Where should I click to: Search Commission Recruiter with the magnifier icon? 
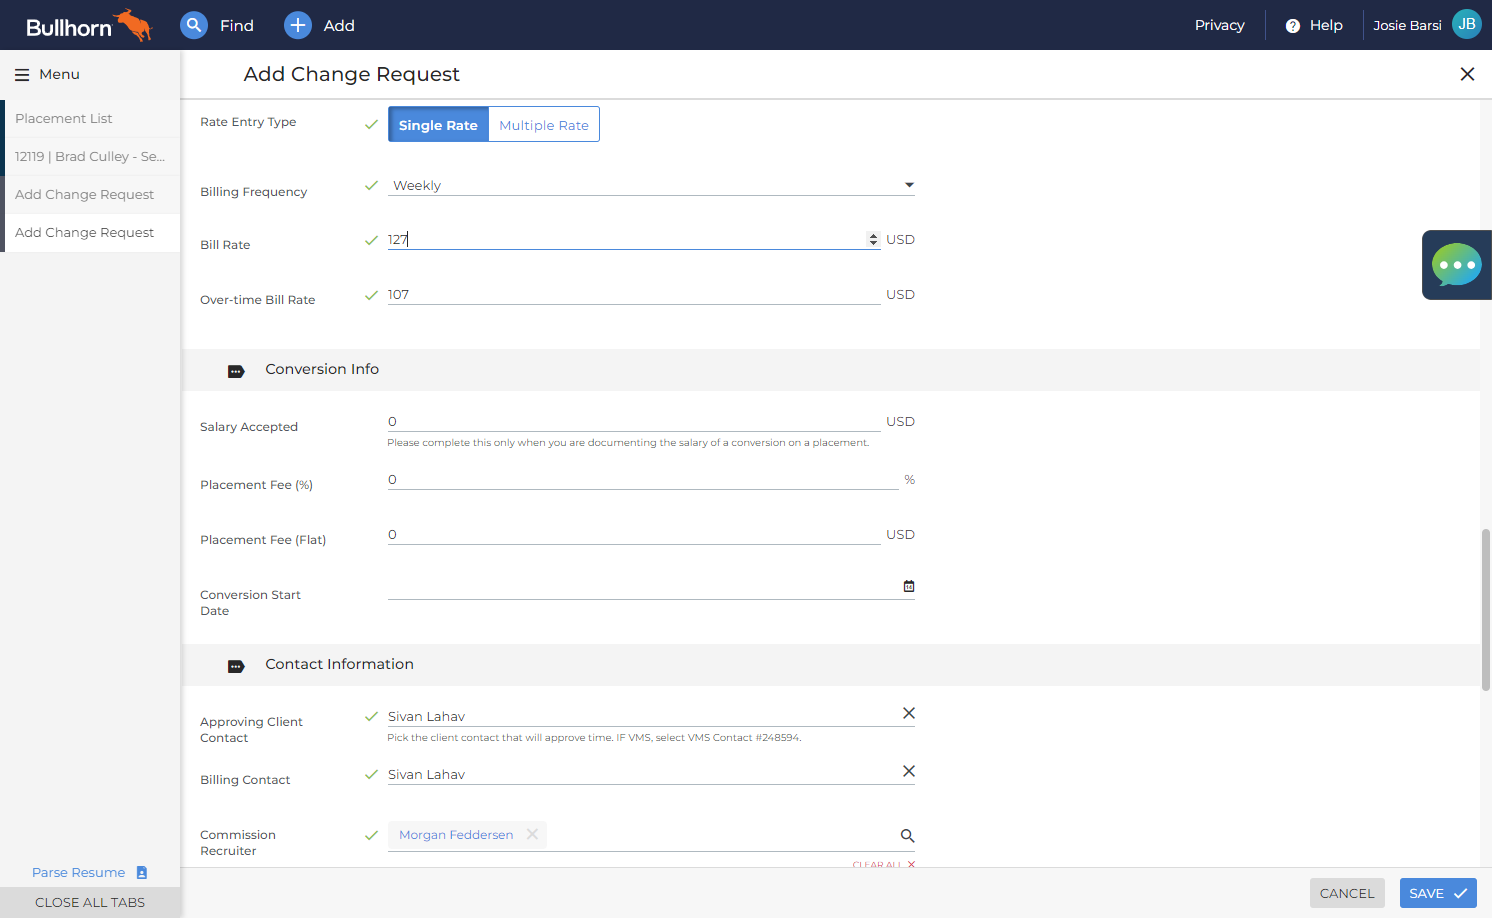[x=907, y=836]
